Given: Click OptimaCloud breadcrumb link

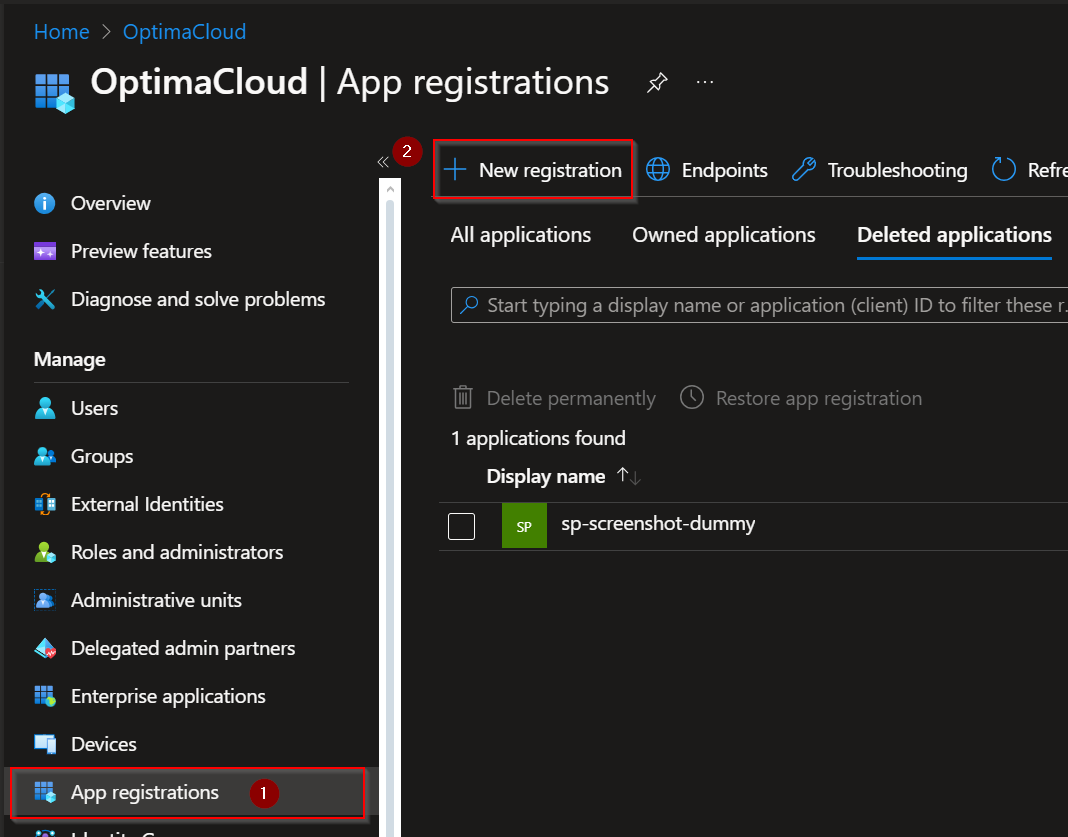Looking at the screenshot, I should (184, 32).
